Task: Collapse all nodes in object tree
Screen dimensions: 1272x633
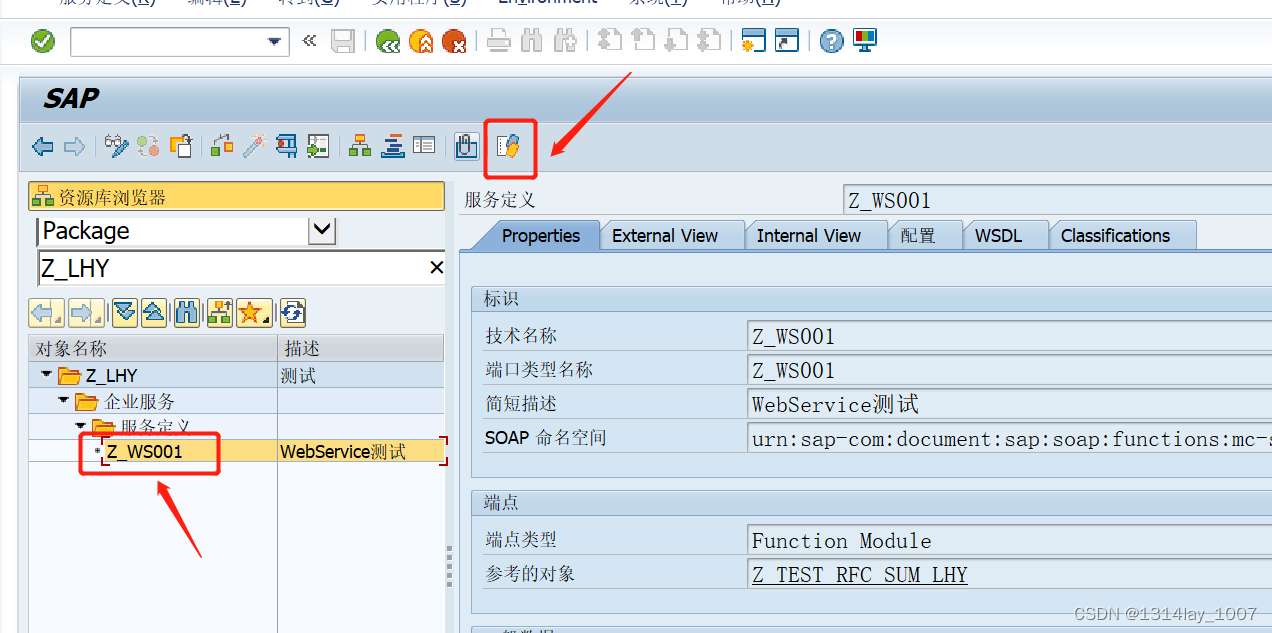Action: (154, 313)
